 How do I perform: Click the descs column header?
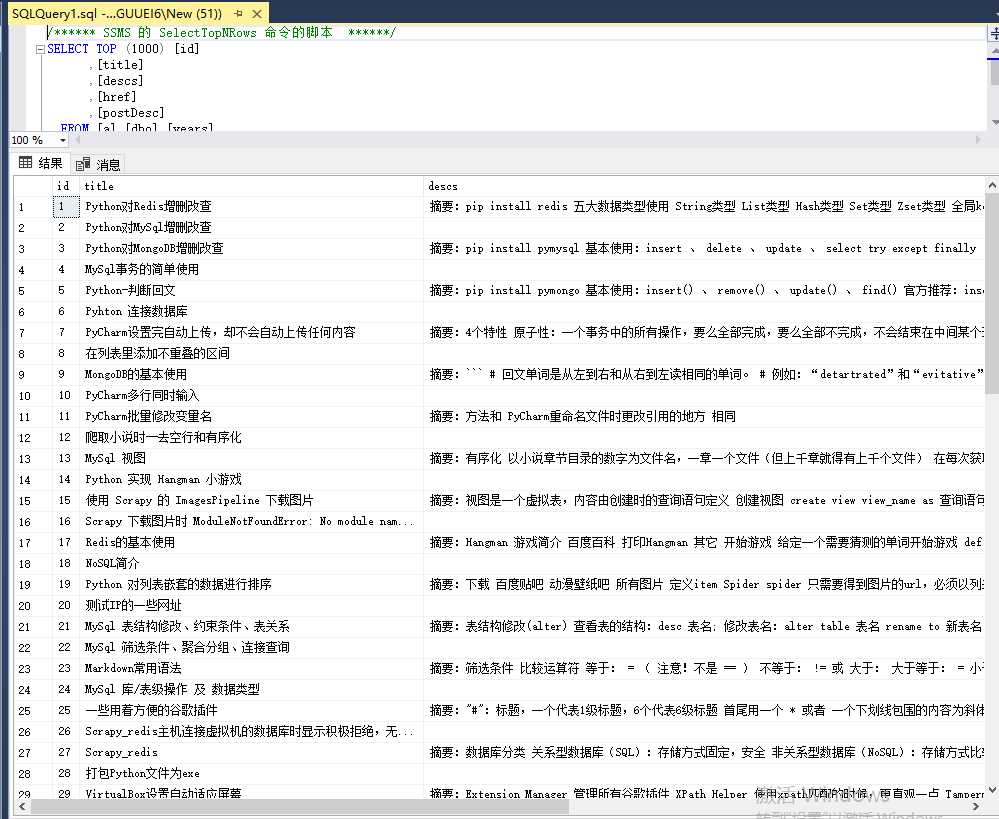[x=704, y=186]
